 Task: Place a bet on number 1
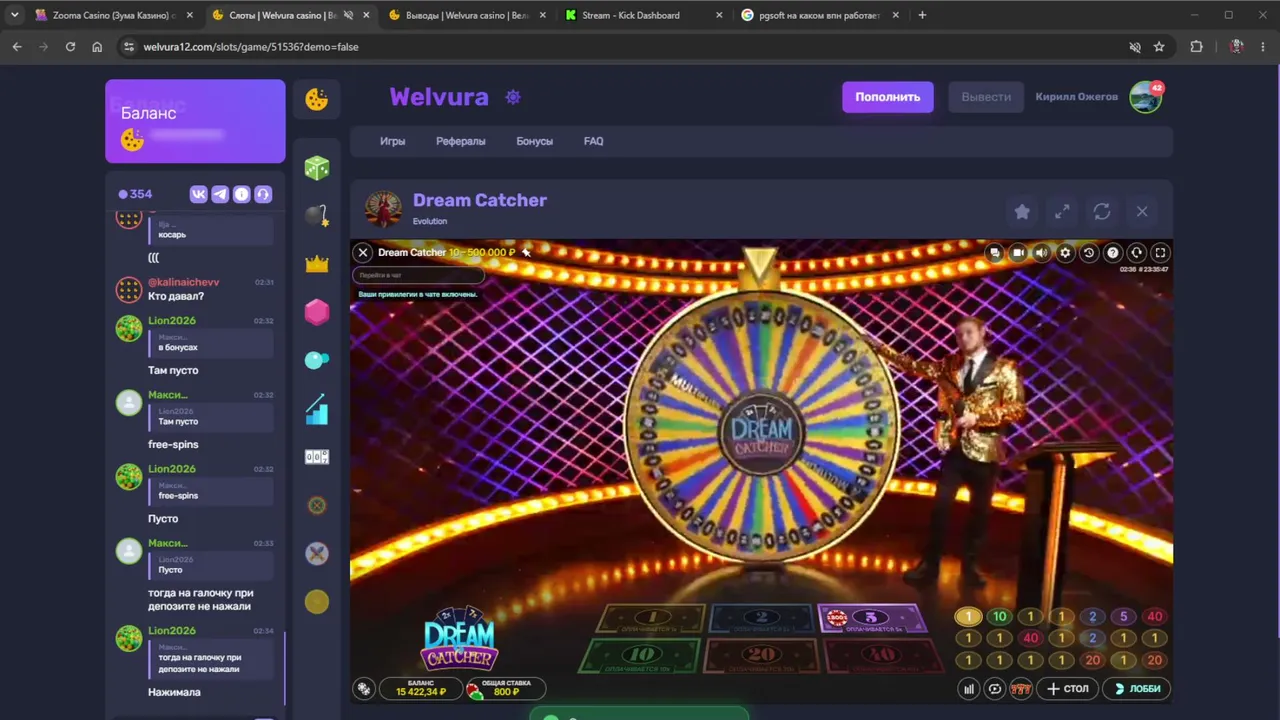coord(652,619)
